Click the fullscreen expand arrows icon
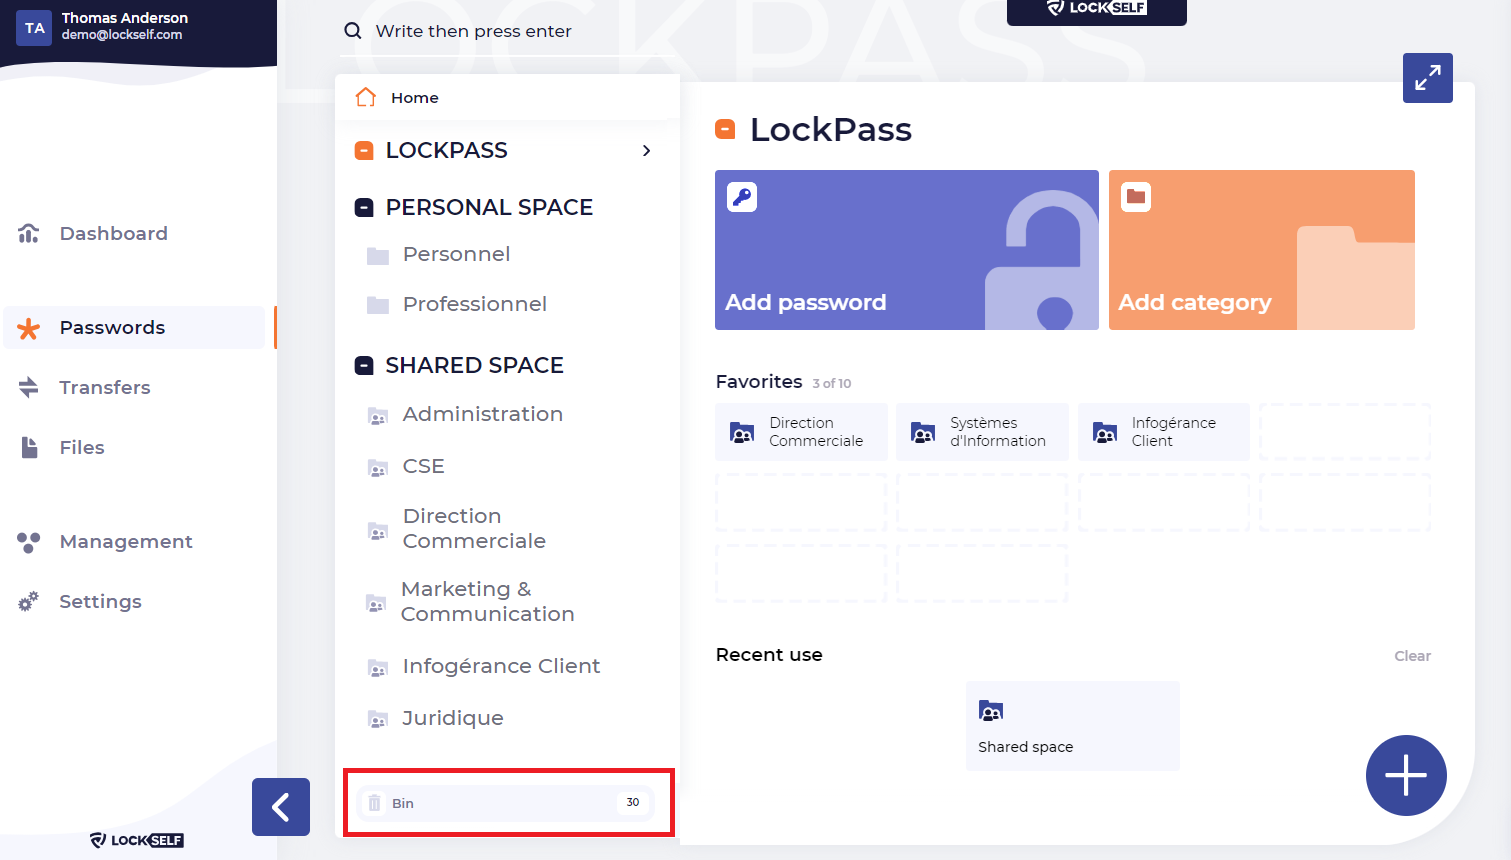This screenshot has width=1511, height=860. click(x=1427, y=78)
